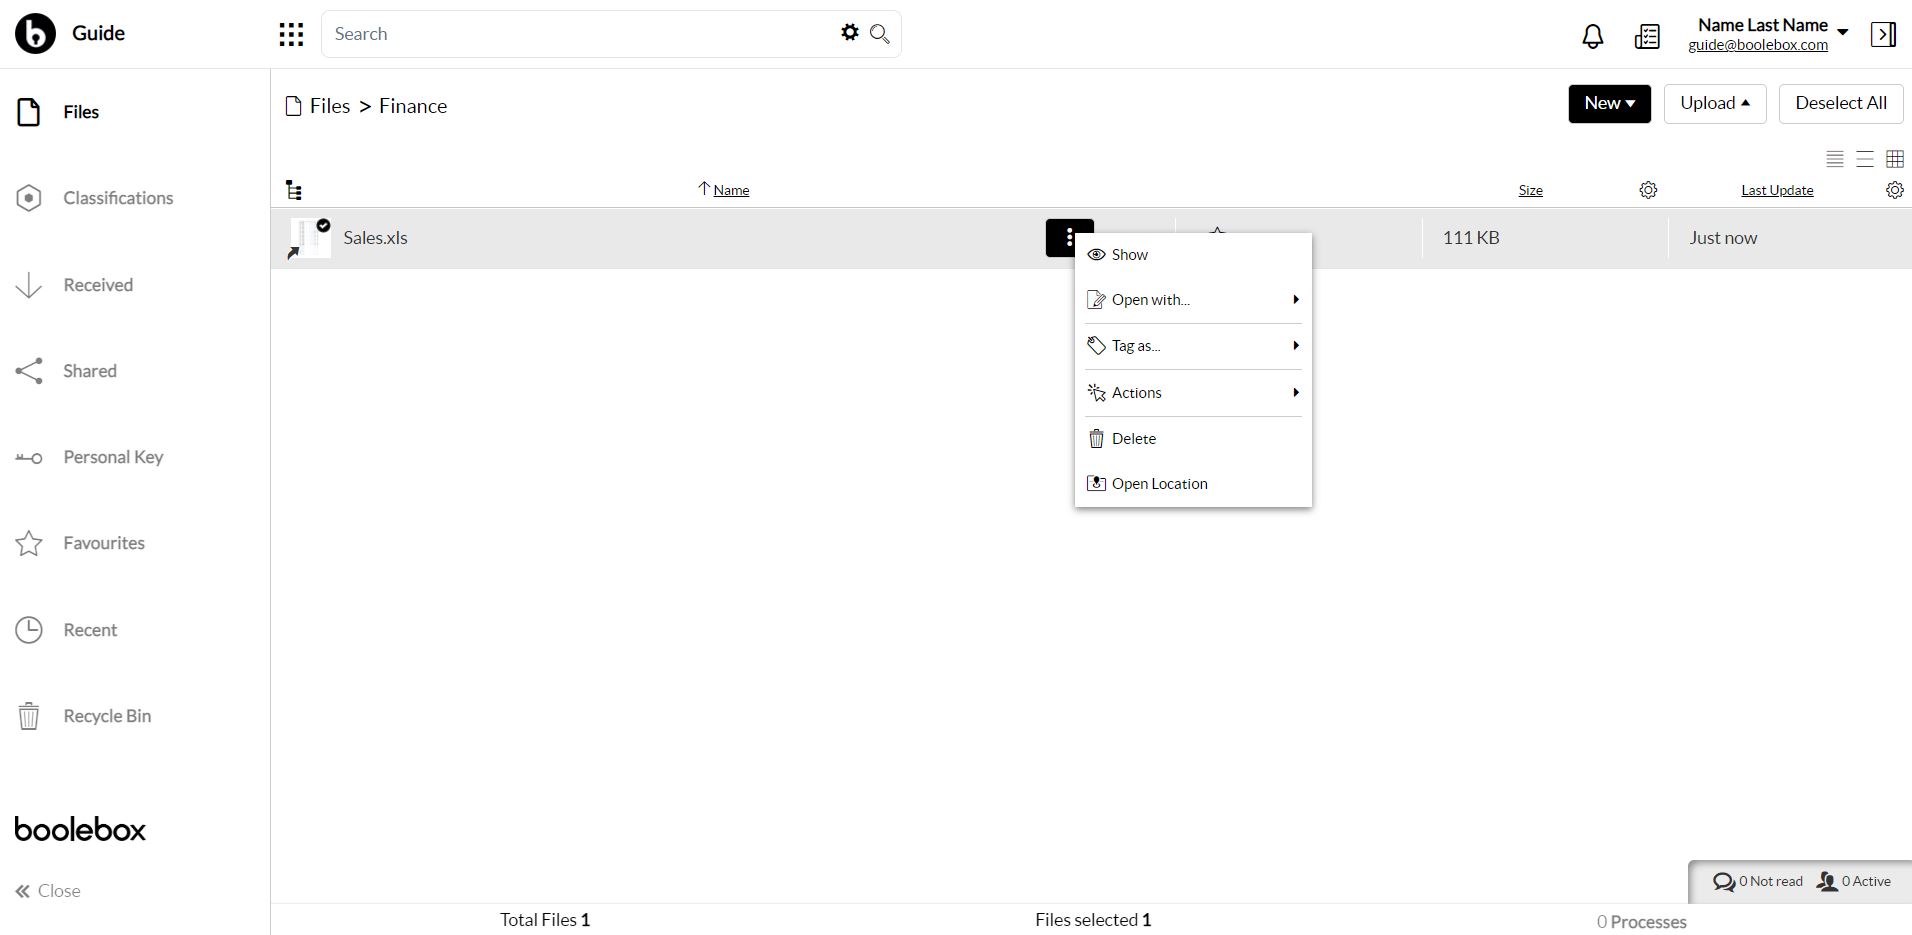Image resolution: width=1912 pixels, height=935 pixels.
Task: Collapse sidebar with Close button
Action: pyautogui.click(x=48, y=891)
